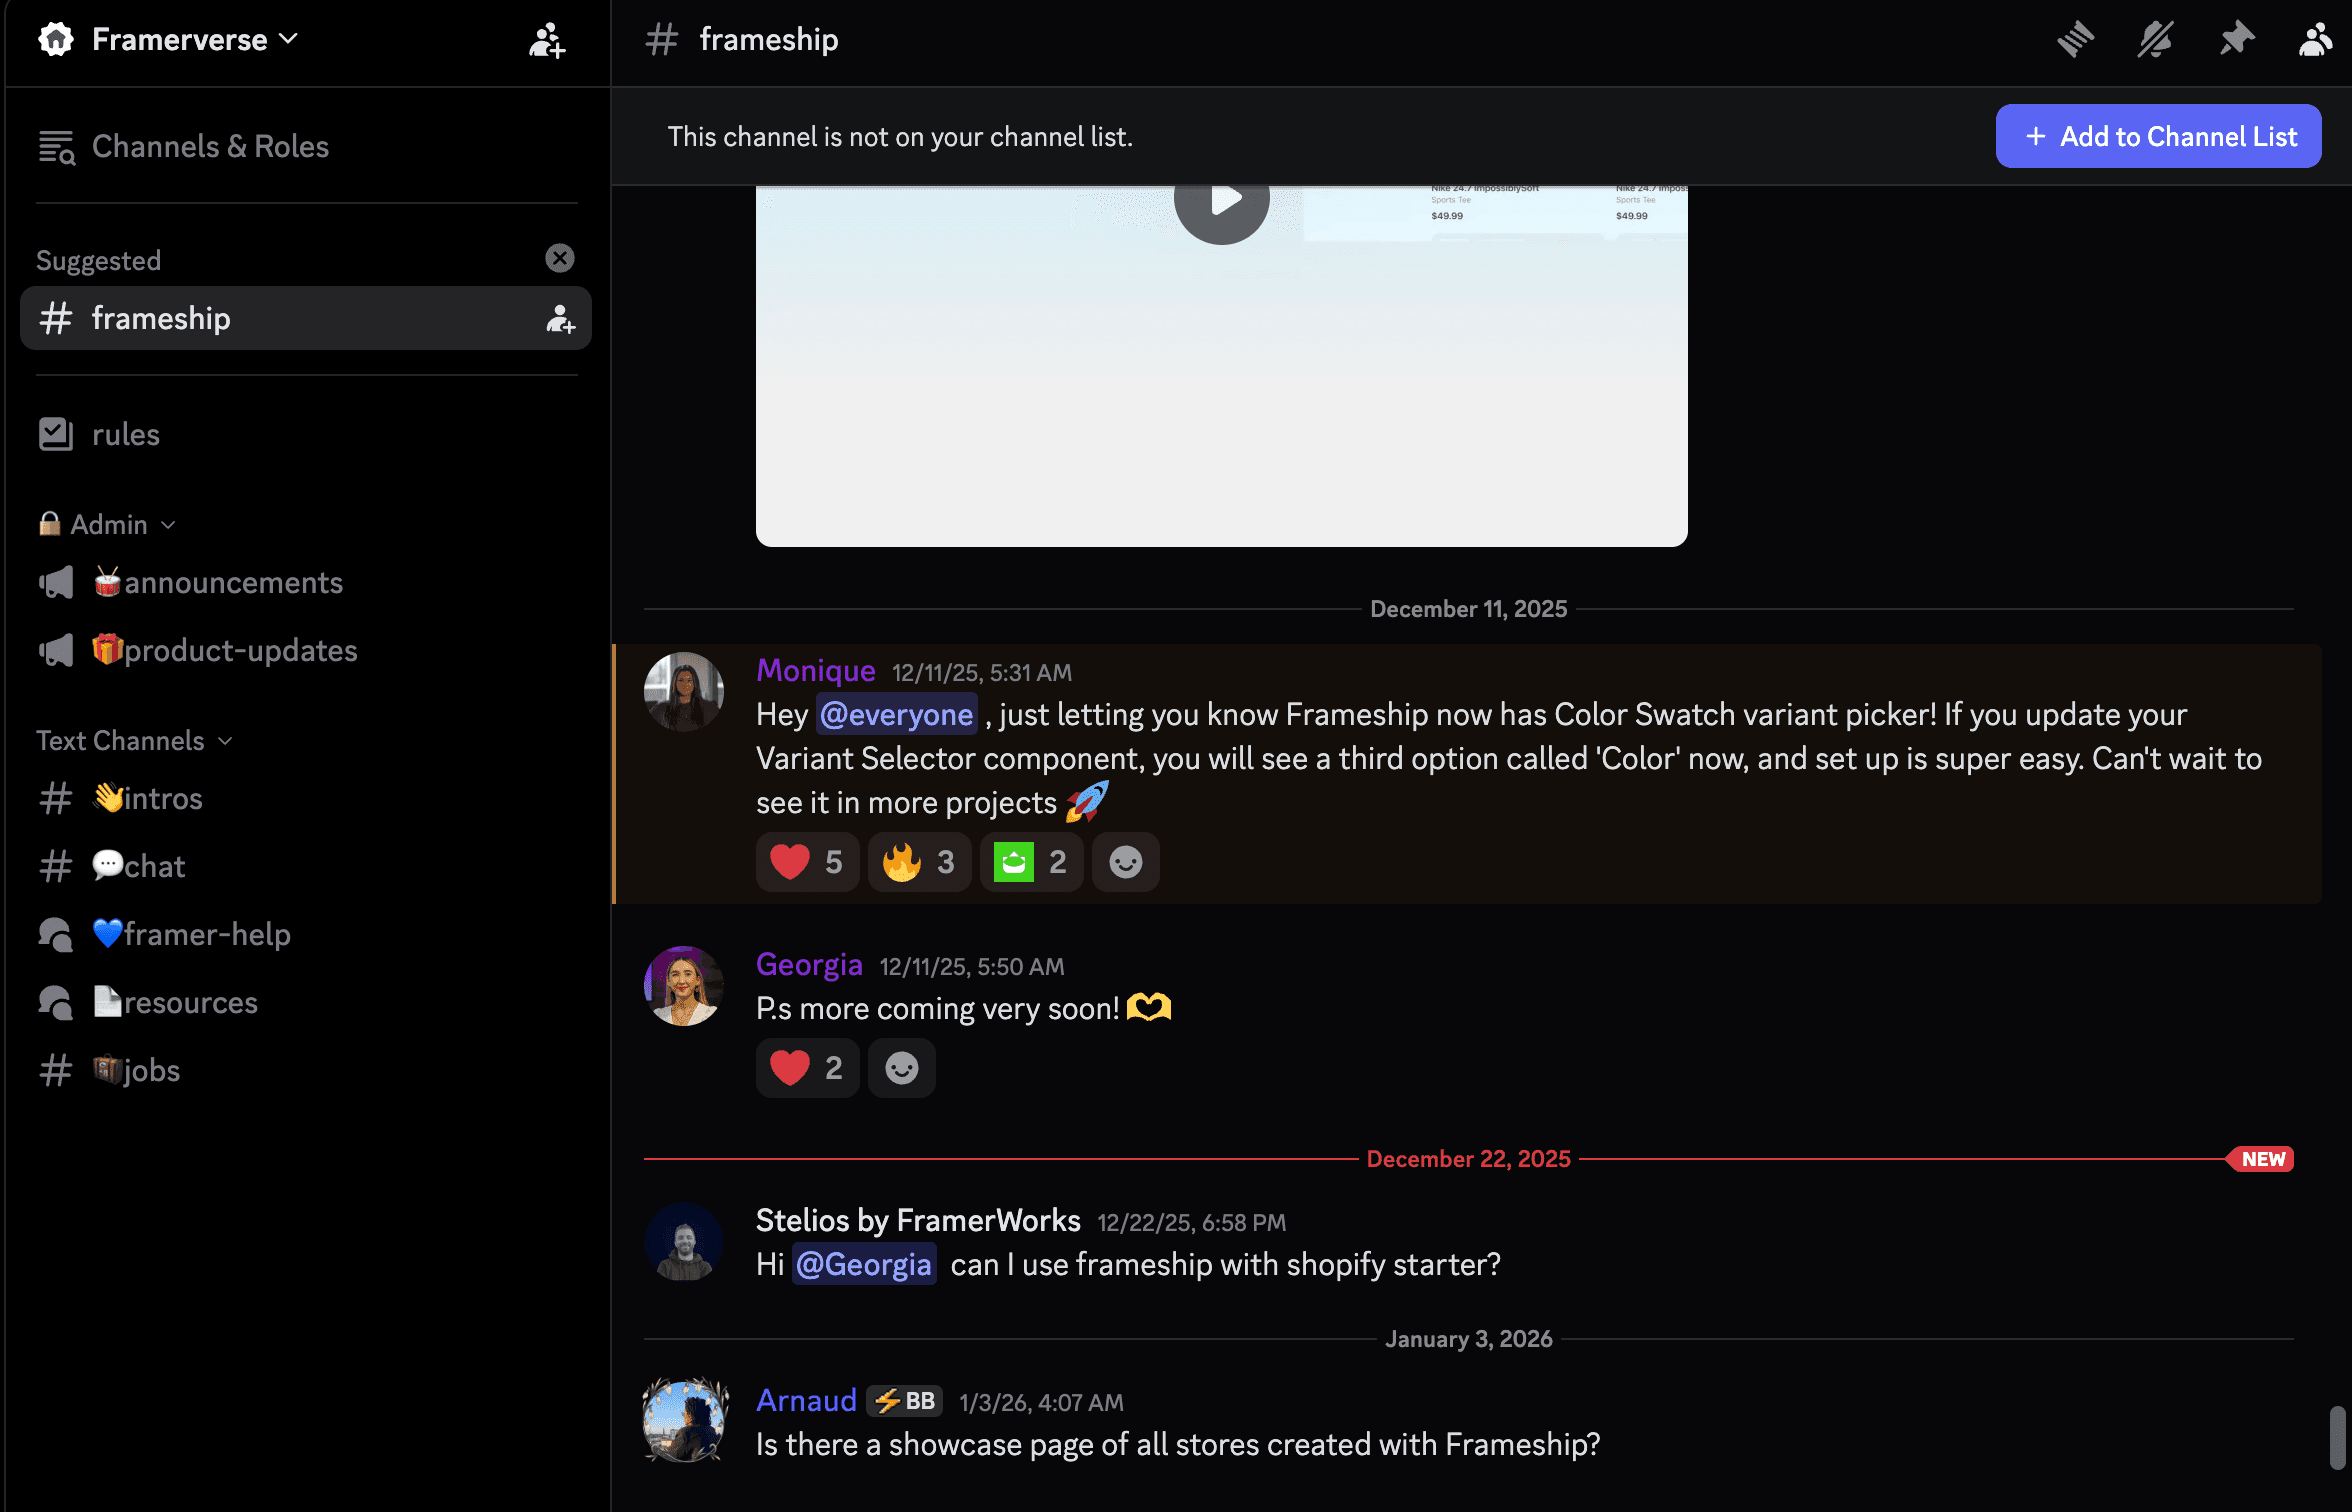Open the Pinned Messages icon
Viewport: 2352px width, 1512px height.
[x=2237, y=39]
